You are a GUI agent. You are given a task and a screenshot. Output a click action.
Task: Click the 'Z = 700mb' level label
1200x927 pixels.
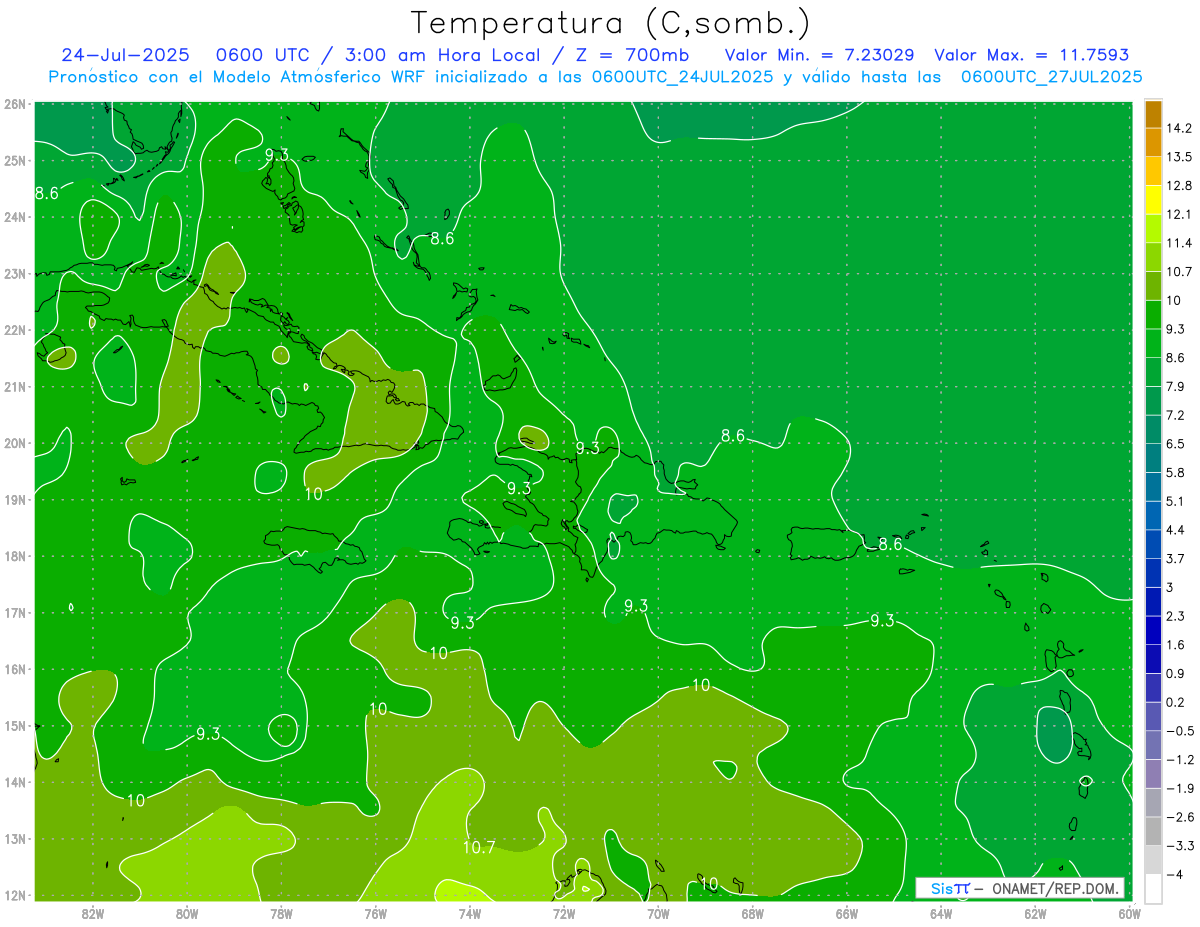pyautogui.click(x=626, y=55)
